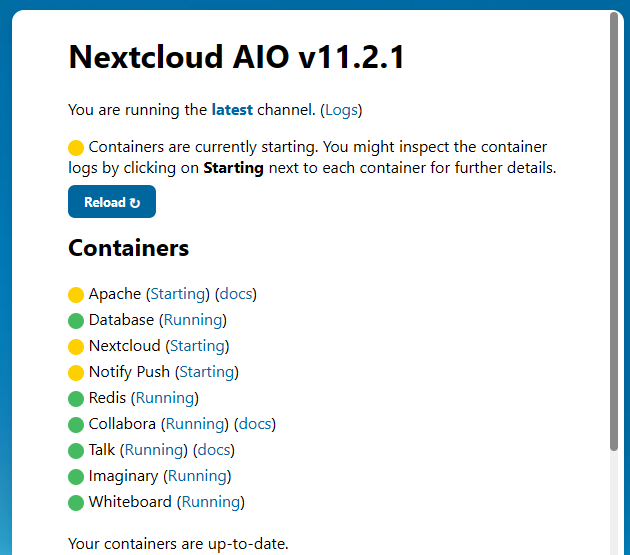Click the green status dot beside Whiteboard
This screenshot has width=630, height=555.
76,502
